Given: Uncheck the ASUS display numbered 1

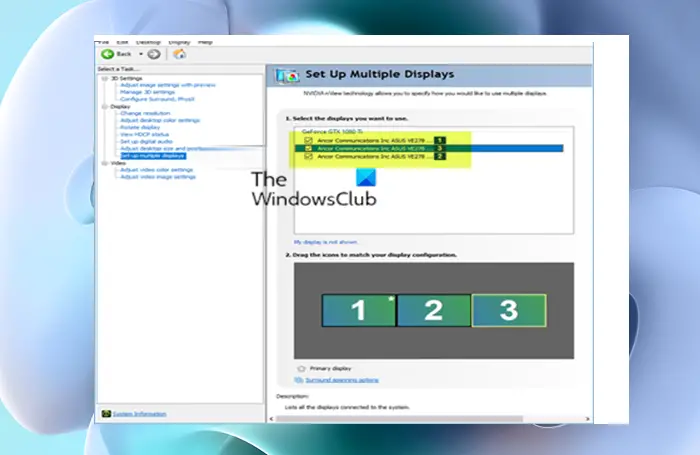Looking at the screenshot, I should (308, 140).
